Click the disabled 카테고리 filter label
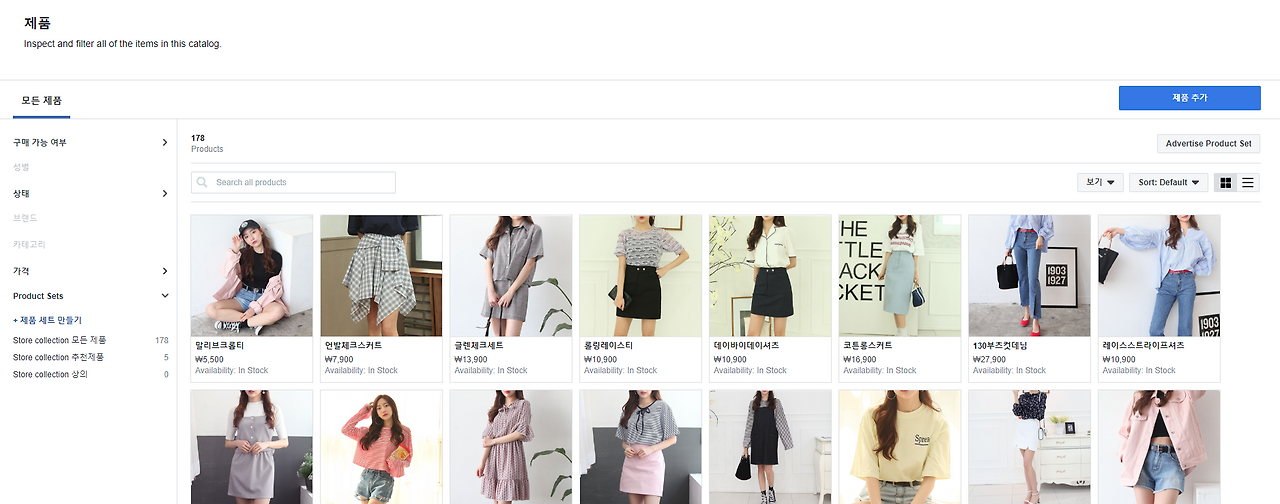Screen dimensions: 1280x504 click(29, 244)
